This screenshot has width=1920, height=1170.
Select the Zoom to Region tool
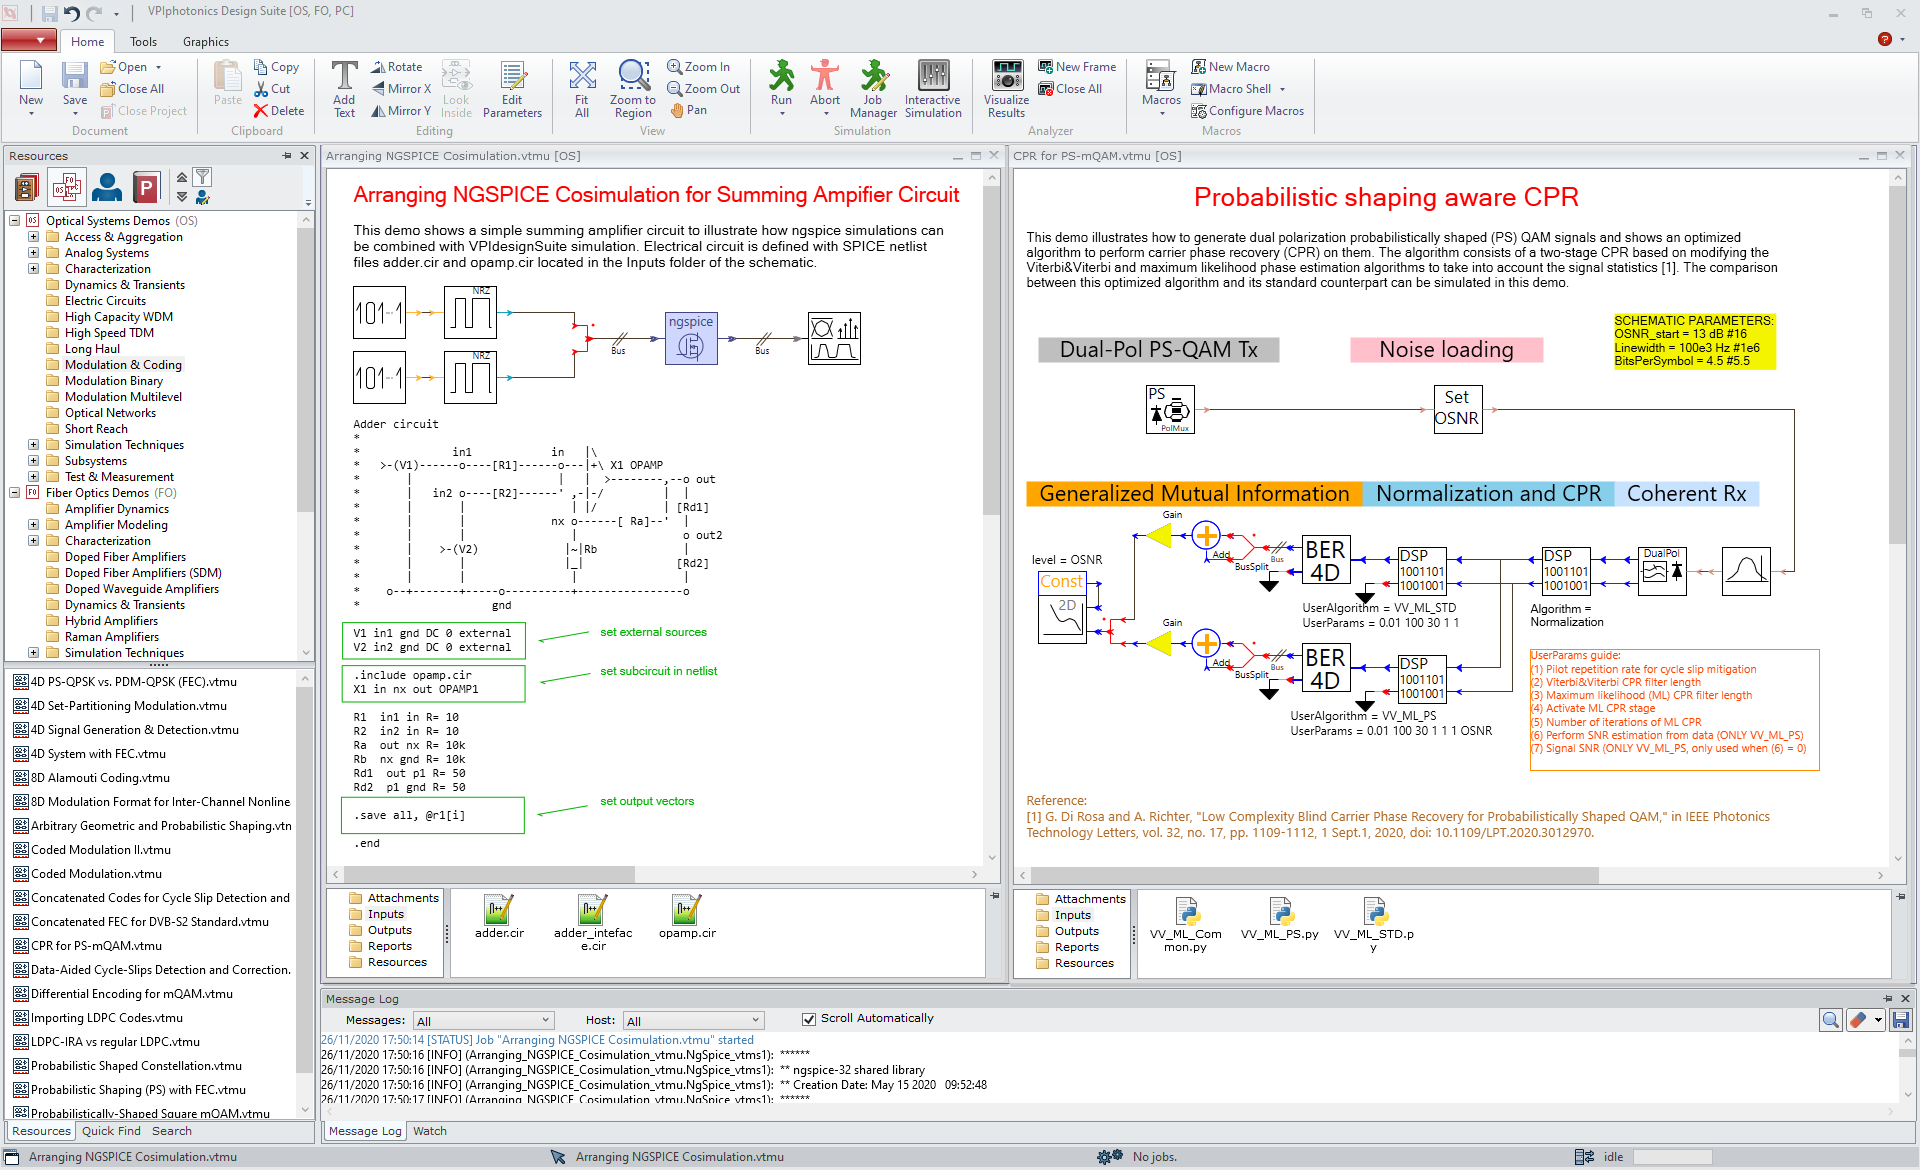pyautogui.click(x=633, y=89)
